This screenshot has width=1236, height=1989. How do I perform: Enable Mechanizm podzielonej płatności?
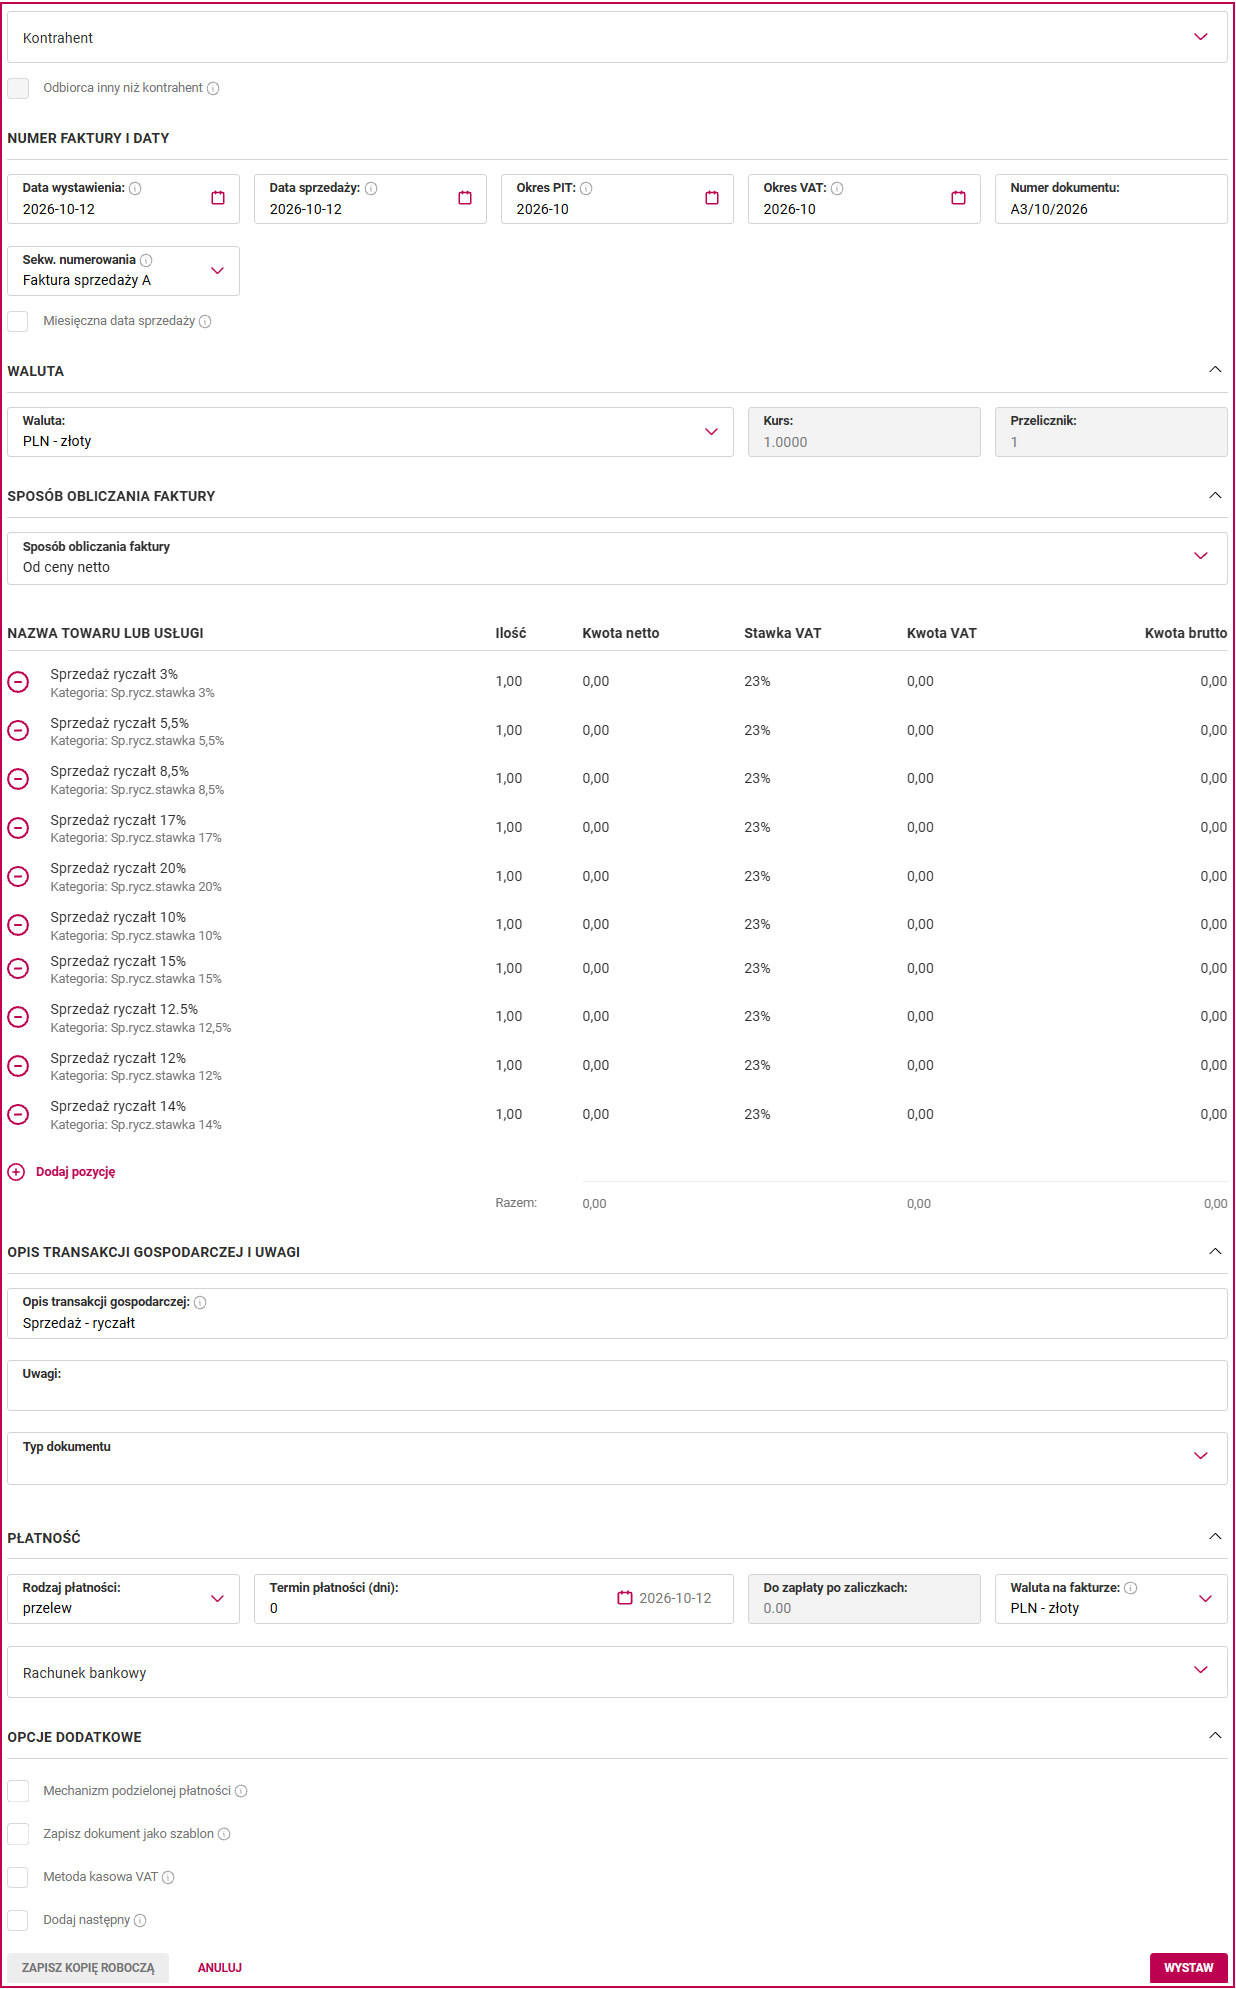[18, 1791]
